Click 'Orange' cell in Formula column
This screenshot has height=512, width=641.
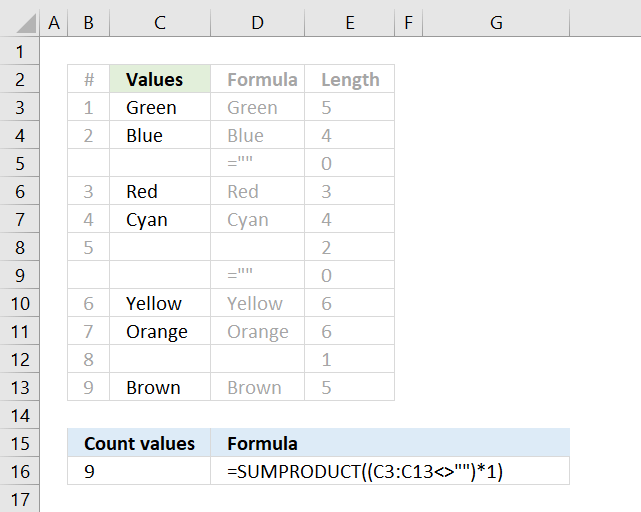(x=257, y=331)
